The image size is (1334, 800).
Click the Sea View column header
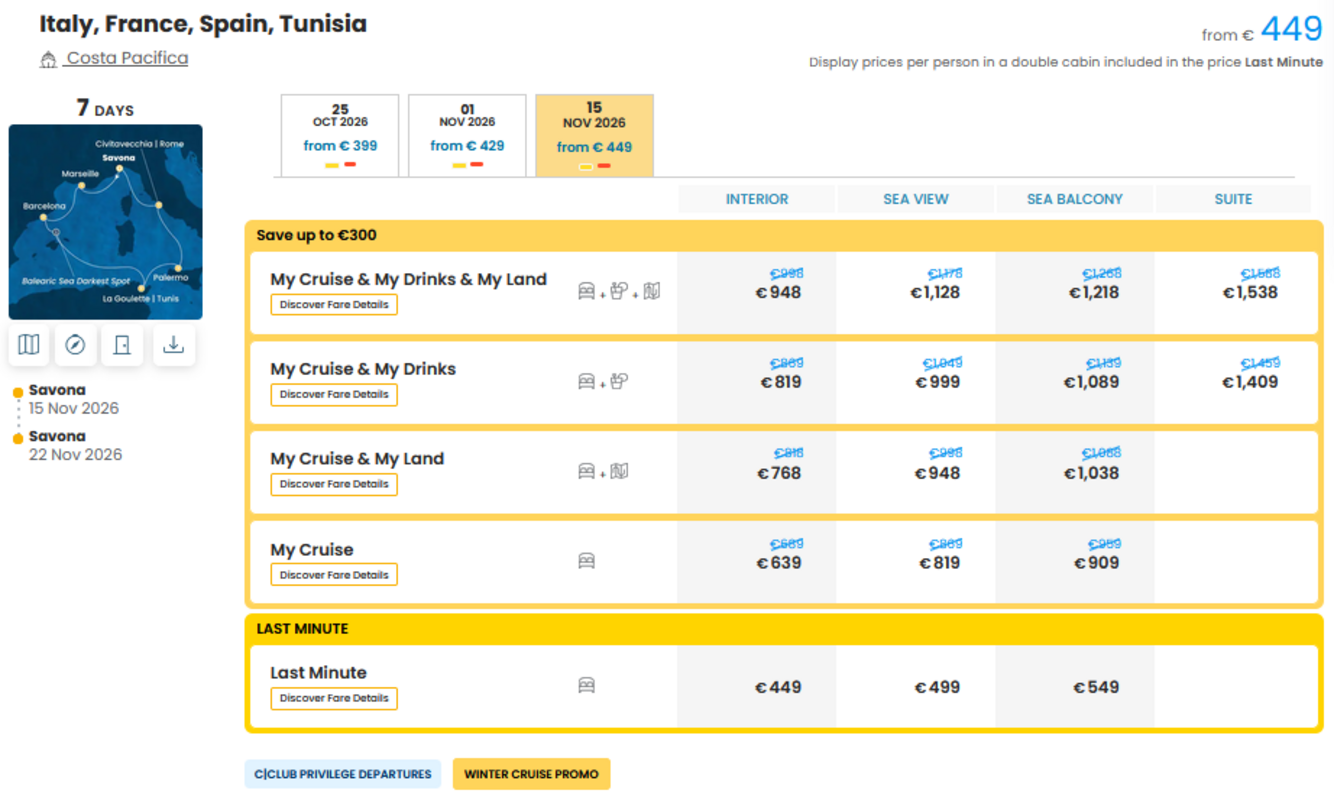(916, 199)
